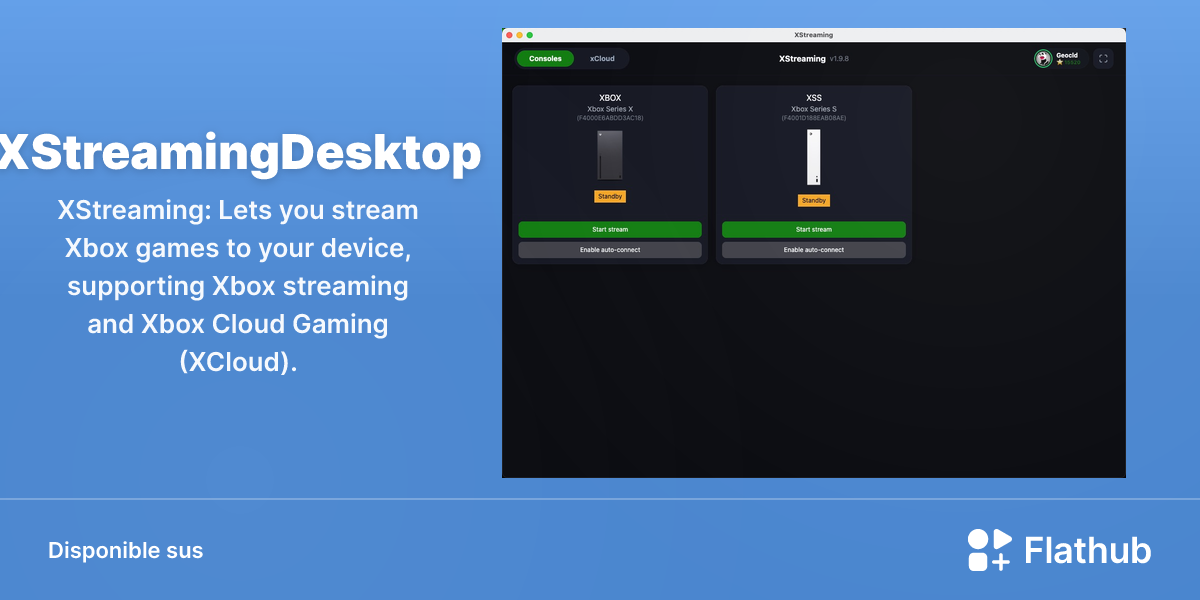
Task: Click the yellow minimize window button
Action: [519, 35]
